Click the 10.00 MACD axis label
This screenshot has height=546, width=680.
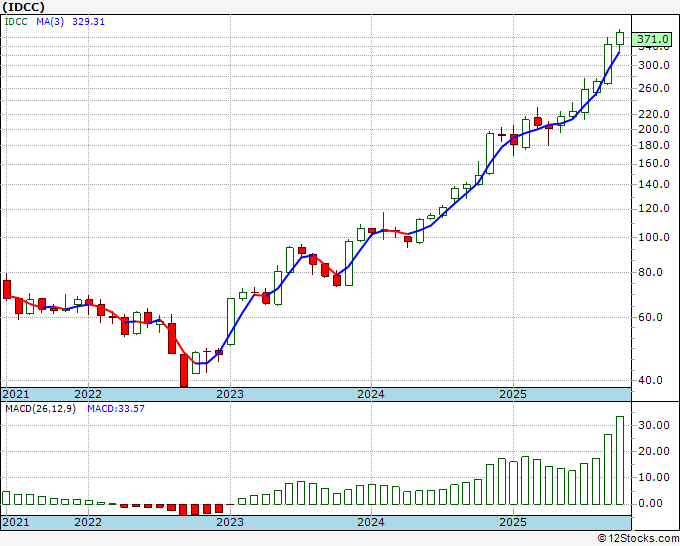[x=654, y=477]
